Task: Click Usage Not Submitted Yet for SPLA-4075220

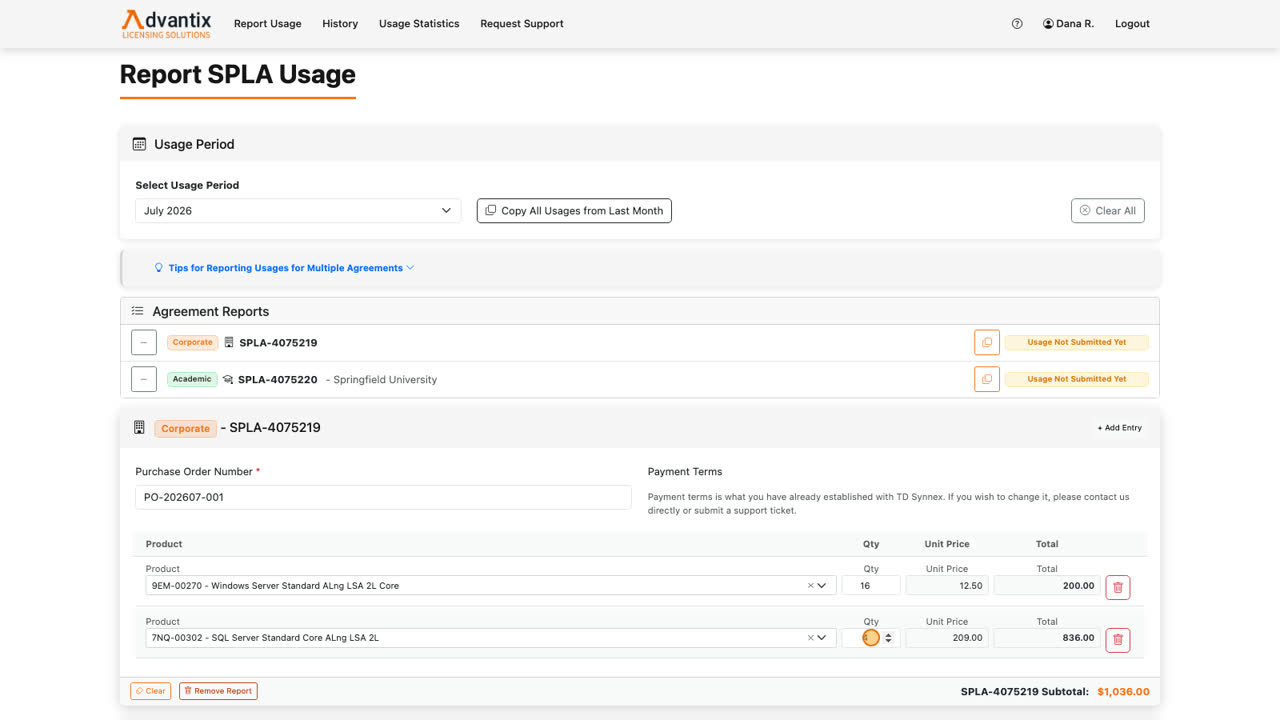Action: 1076,379
